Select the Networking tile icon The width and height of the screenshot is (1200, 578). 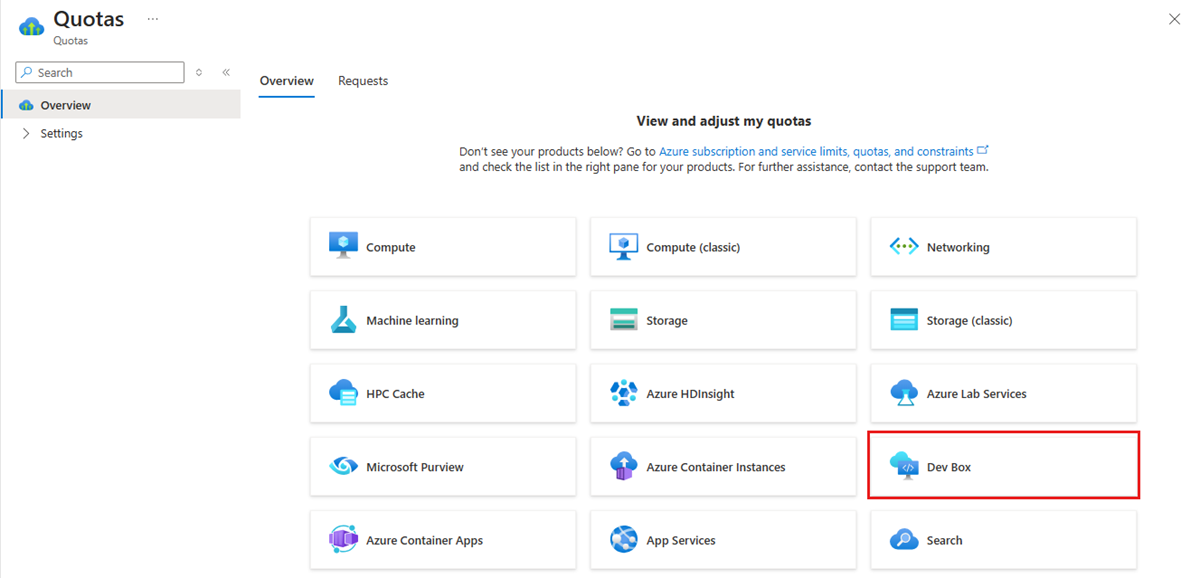click(904, 247)
